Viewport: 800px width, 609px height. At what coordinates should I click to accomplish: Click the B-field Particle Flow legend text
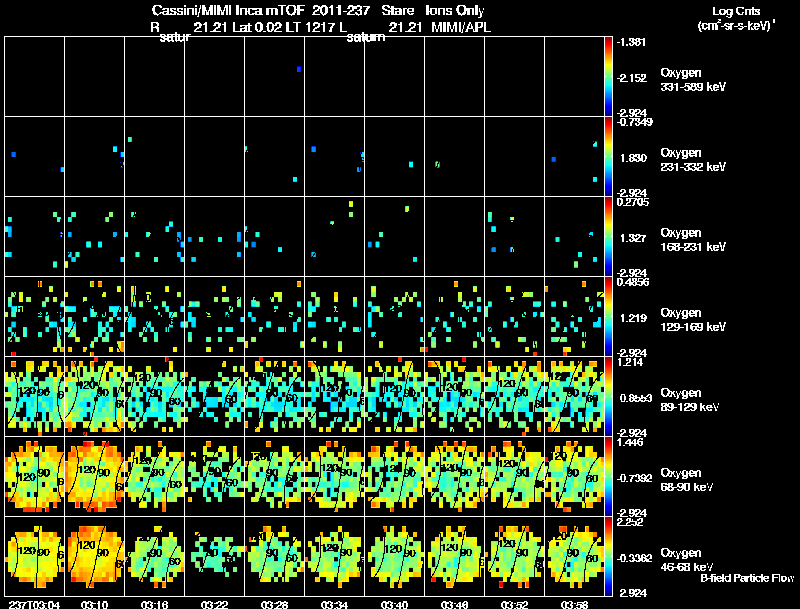click(747, 578)
